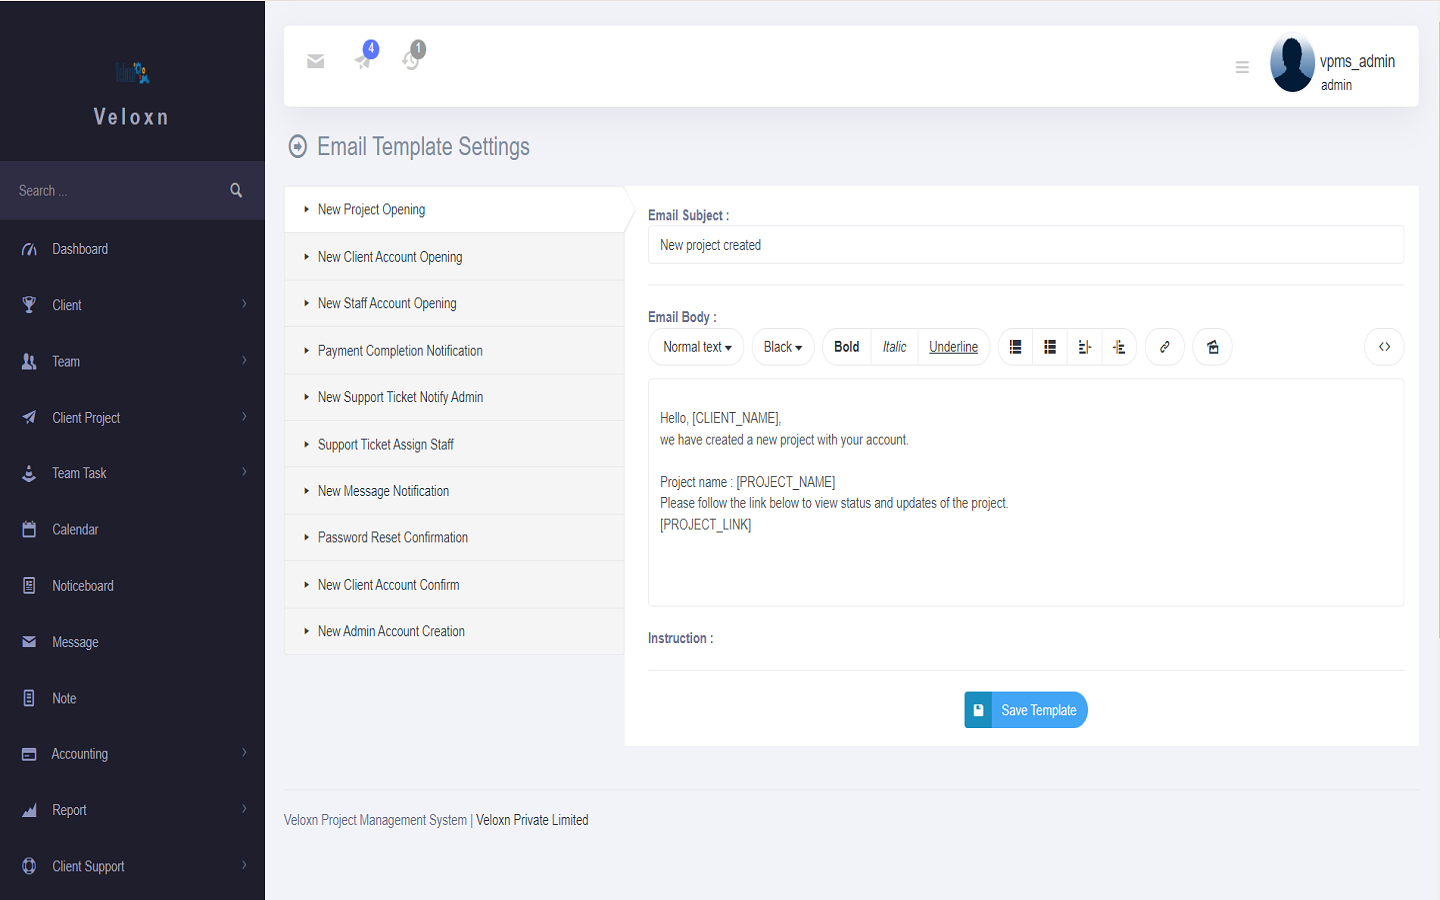Image resolution: width=1440 pixels, height=900 pixels.
Task: Switch the email body editor to code view
Action: point(1384,347)
